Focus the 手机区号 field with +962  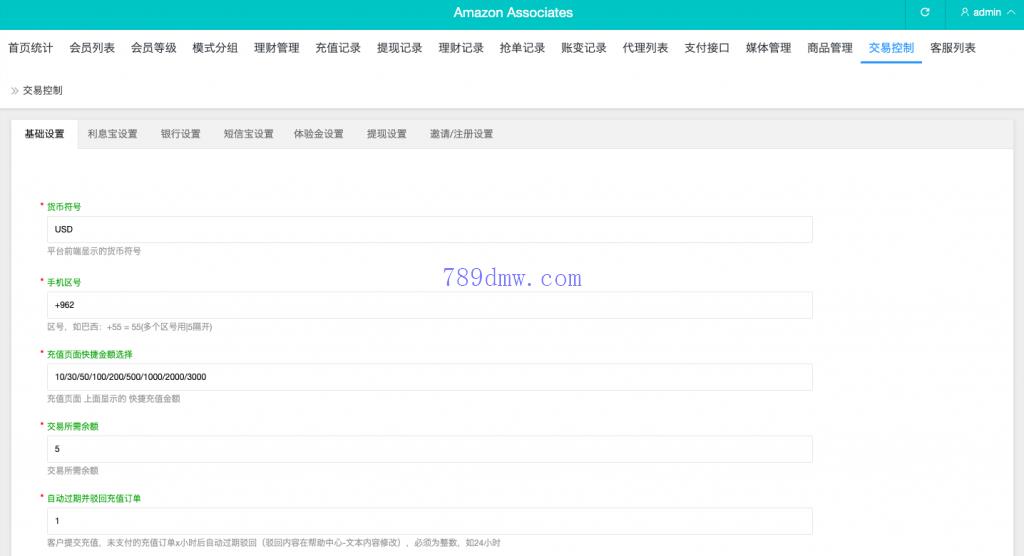[x=429, y=305]
